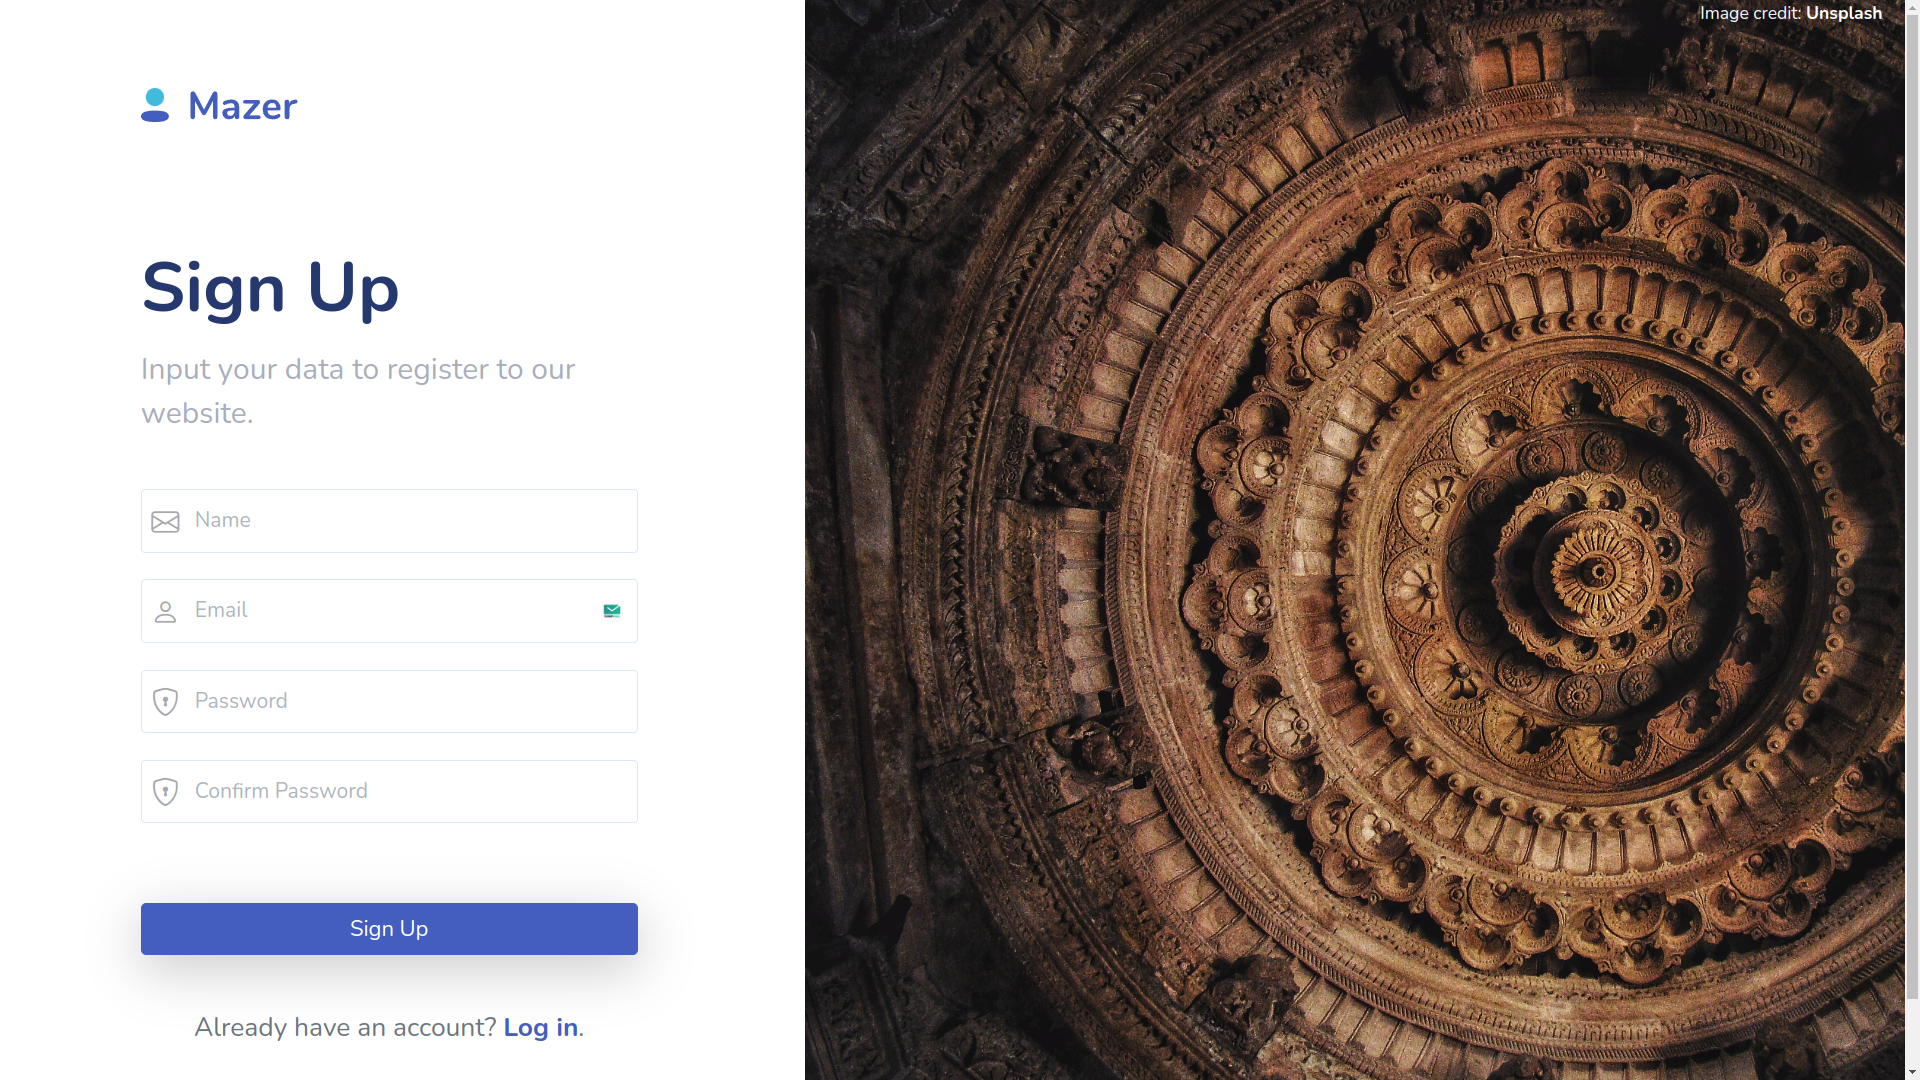Focus the Email input field
1920x1080 pixels.
click(390, 611)
